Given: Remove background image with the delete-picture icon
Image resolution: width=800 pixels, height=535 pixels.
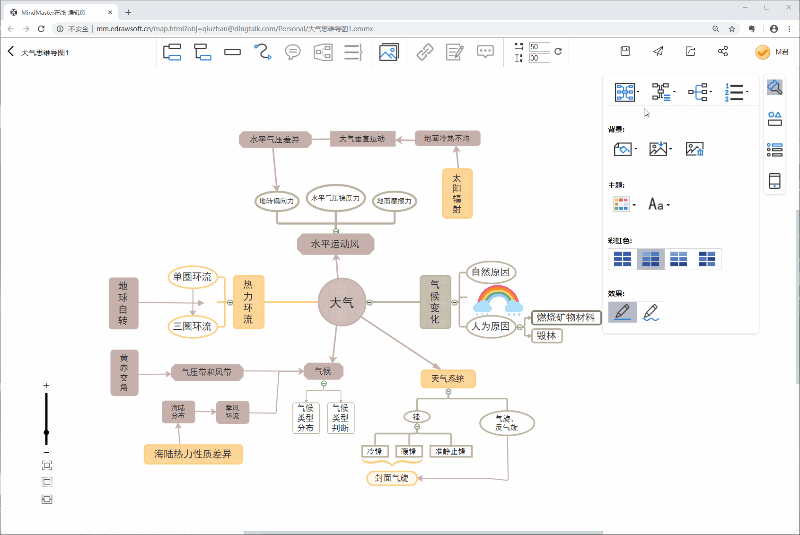Looking at the screenshot, I should [695, 149].
